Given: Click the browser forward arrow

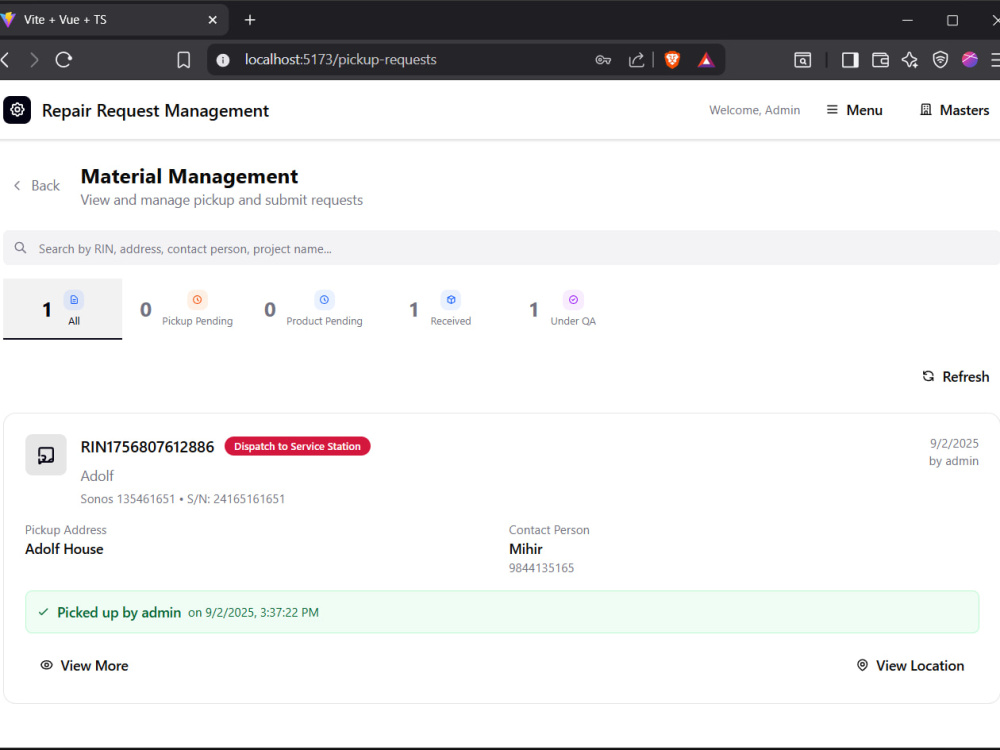Looking at the screenshot, I should pos(34,60).
